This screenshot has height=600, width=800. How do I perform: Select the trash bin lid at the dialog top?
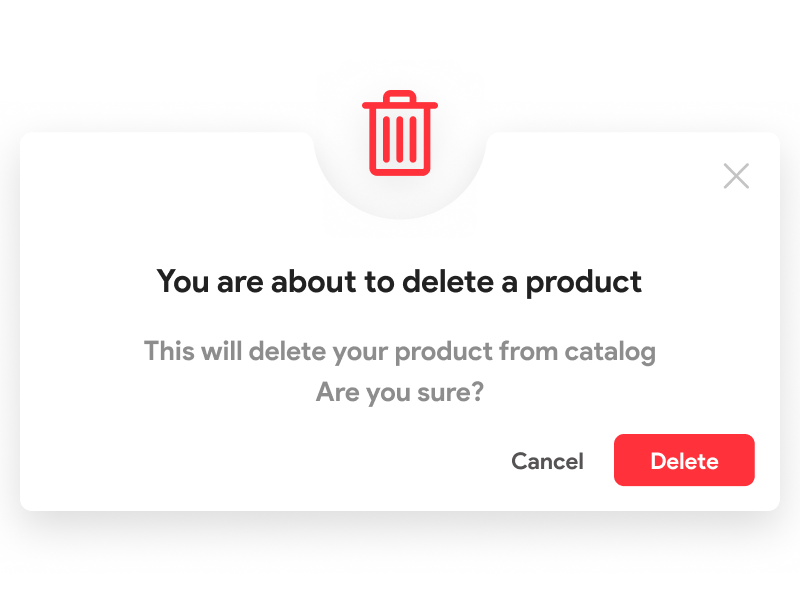(400, 101)
